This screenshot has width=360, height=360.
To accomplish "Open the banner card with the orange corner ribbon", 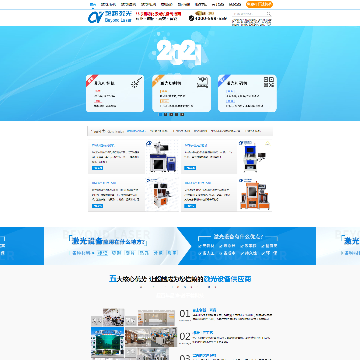I will [181, 93].
